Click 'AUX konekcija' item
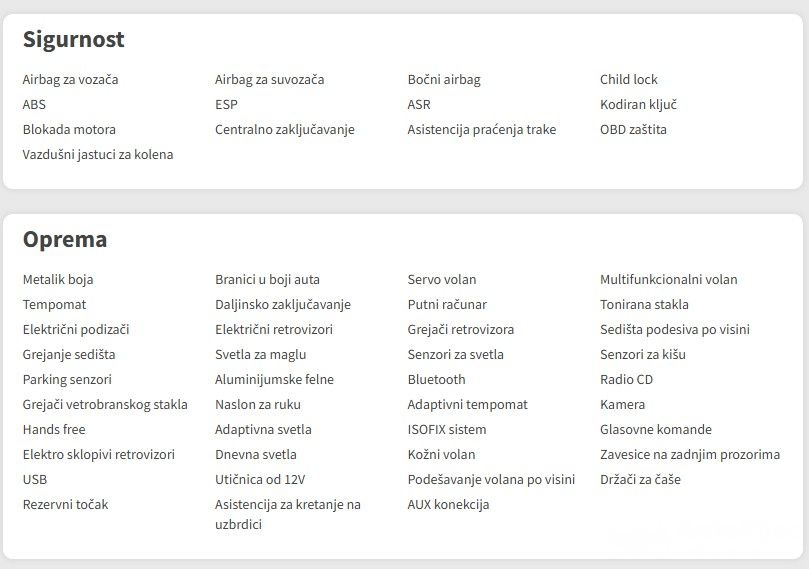The width and height of the screenshot is (809, 569). click(x=448, y=505)
